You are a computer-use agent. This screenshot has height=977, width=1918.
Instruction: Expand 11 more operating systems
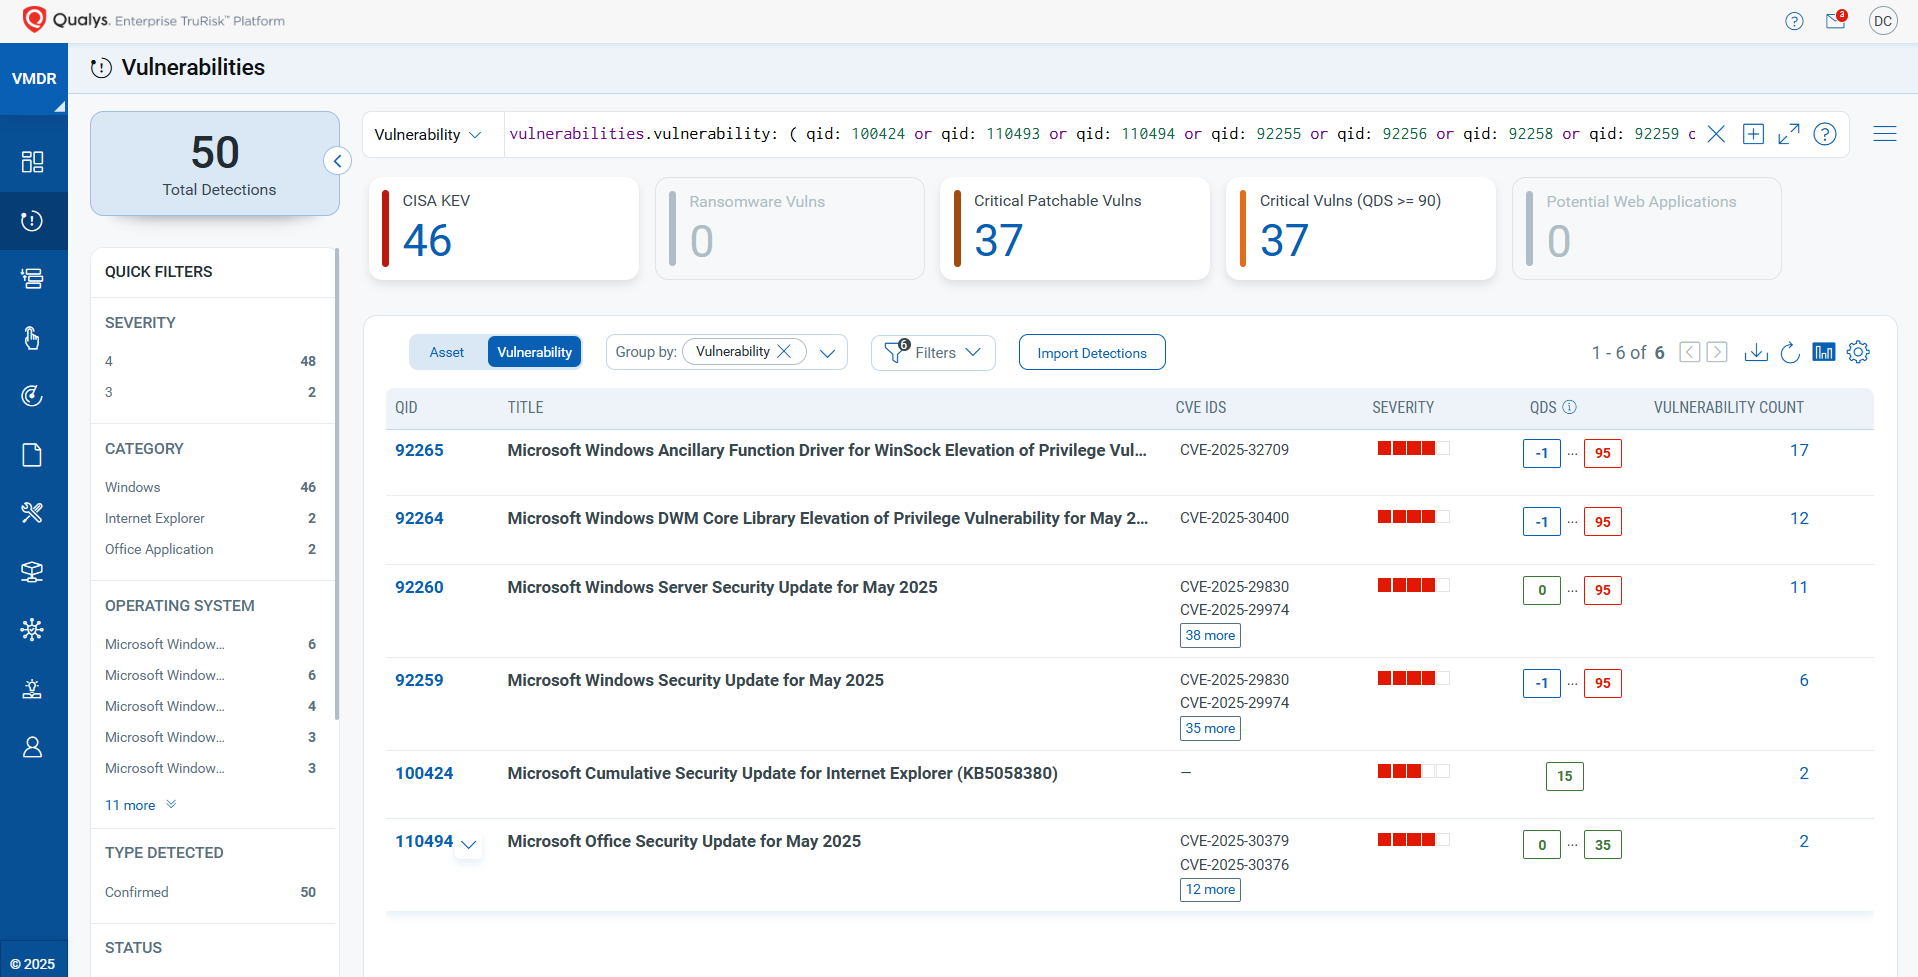140,805
